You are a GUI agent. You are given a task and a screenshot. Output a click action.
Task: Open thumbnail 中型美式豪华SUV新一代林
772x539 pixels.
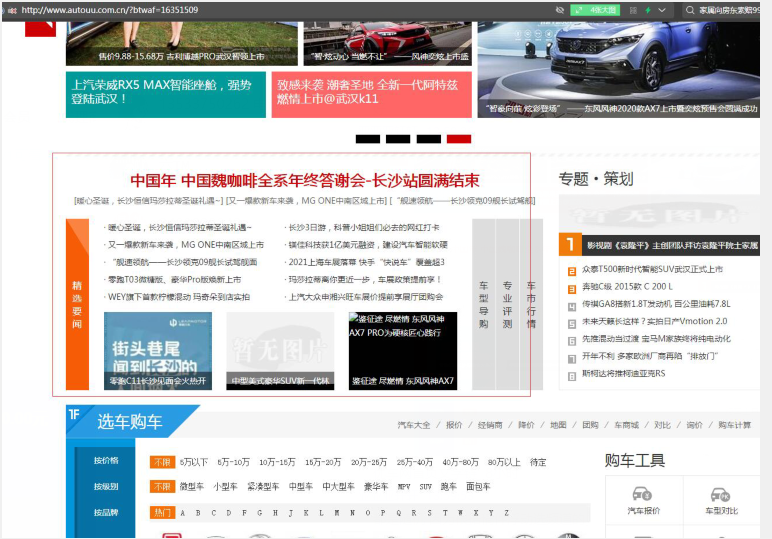(280, 351)
